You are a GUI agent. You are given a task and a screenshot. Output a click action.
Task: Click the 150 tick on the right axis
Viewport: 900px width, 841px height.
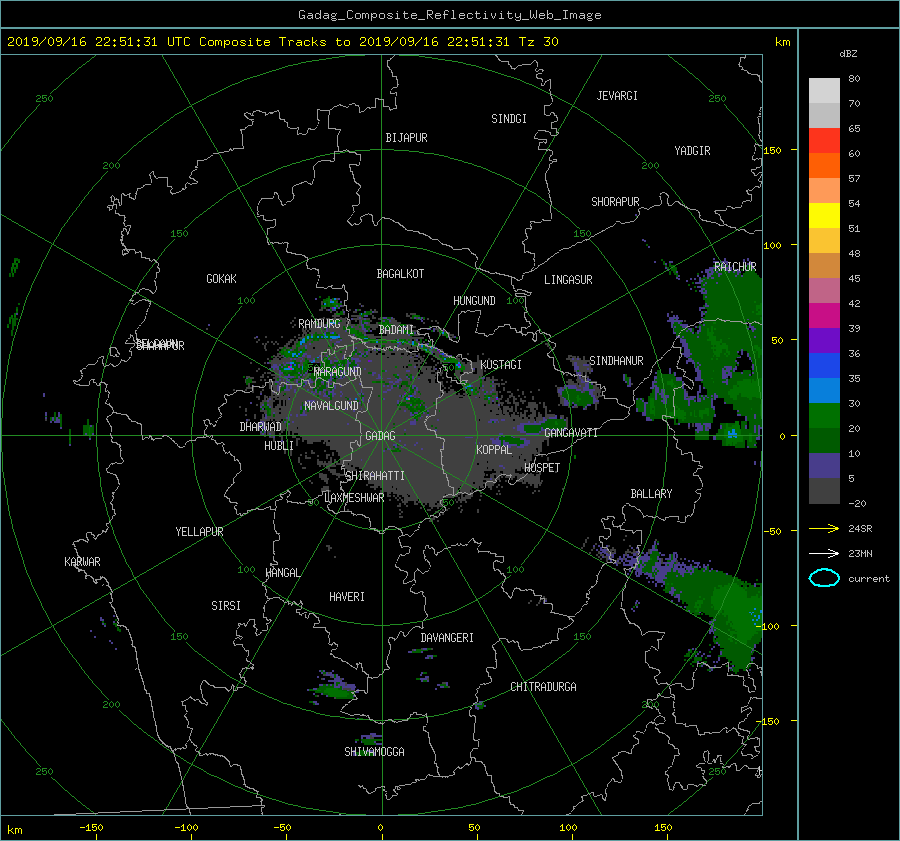pyautogui.click(x=772, y=150)
